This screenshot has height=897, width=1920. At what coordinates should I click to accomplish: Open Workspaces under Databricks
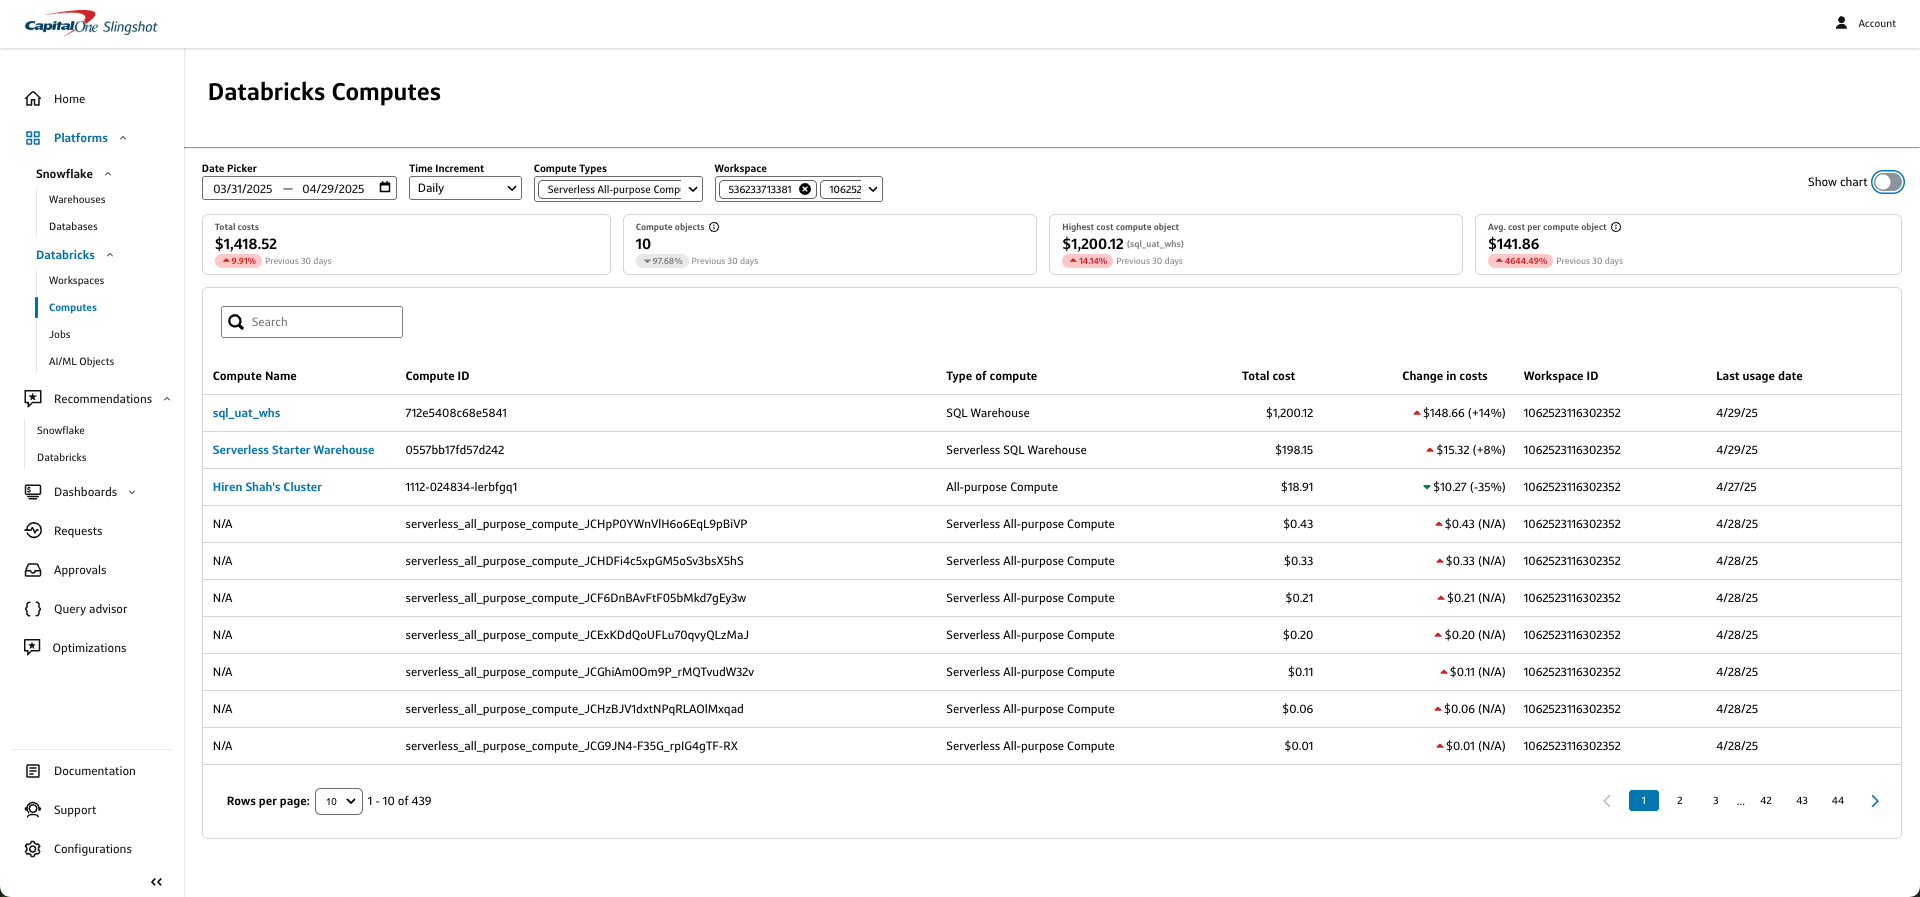click(x=76, y=281)
